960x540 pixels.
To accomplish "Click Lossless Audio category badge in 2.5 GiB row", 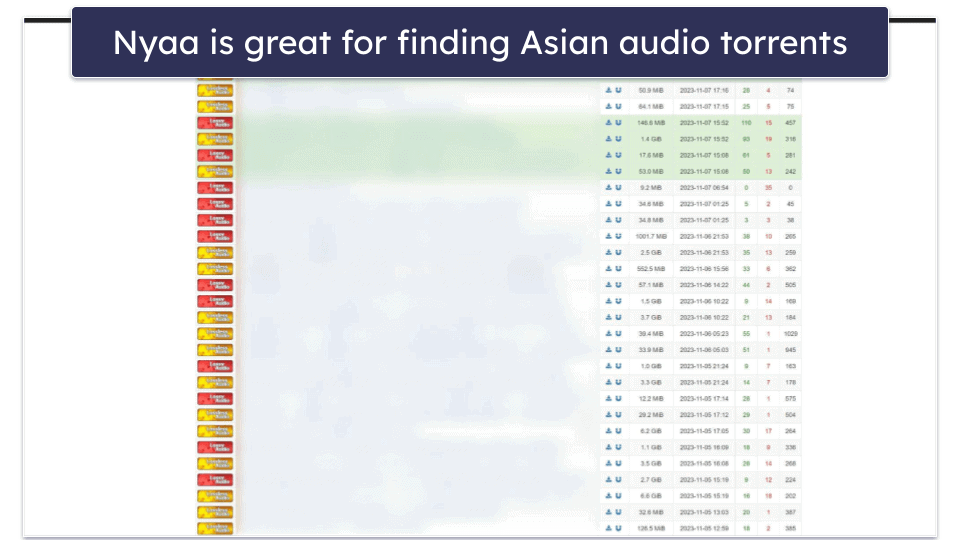I will [215, 253].
